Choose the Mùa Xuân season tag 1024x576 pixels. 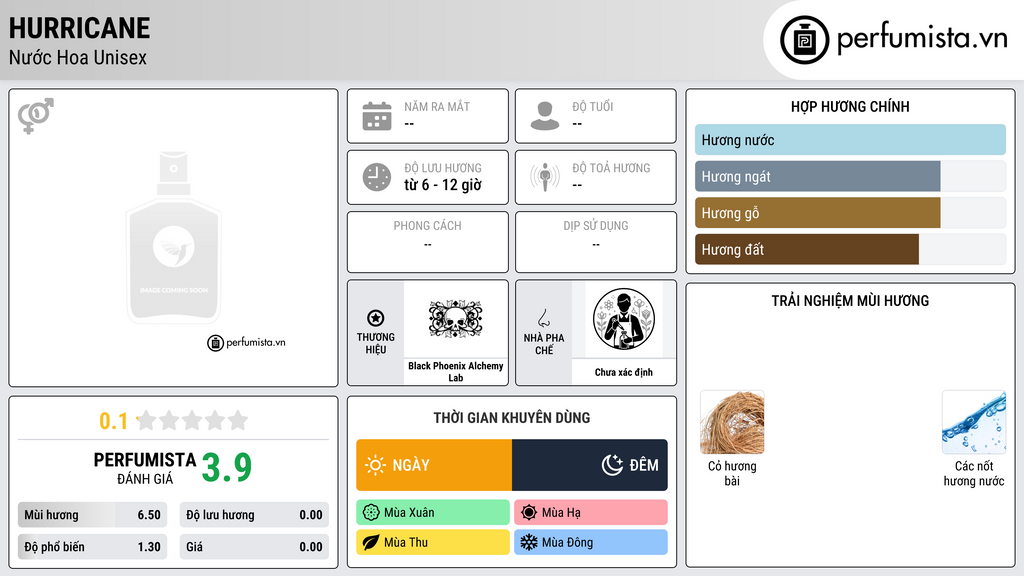433,513
